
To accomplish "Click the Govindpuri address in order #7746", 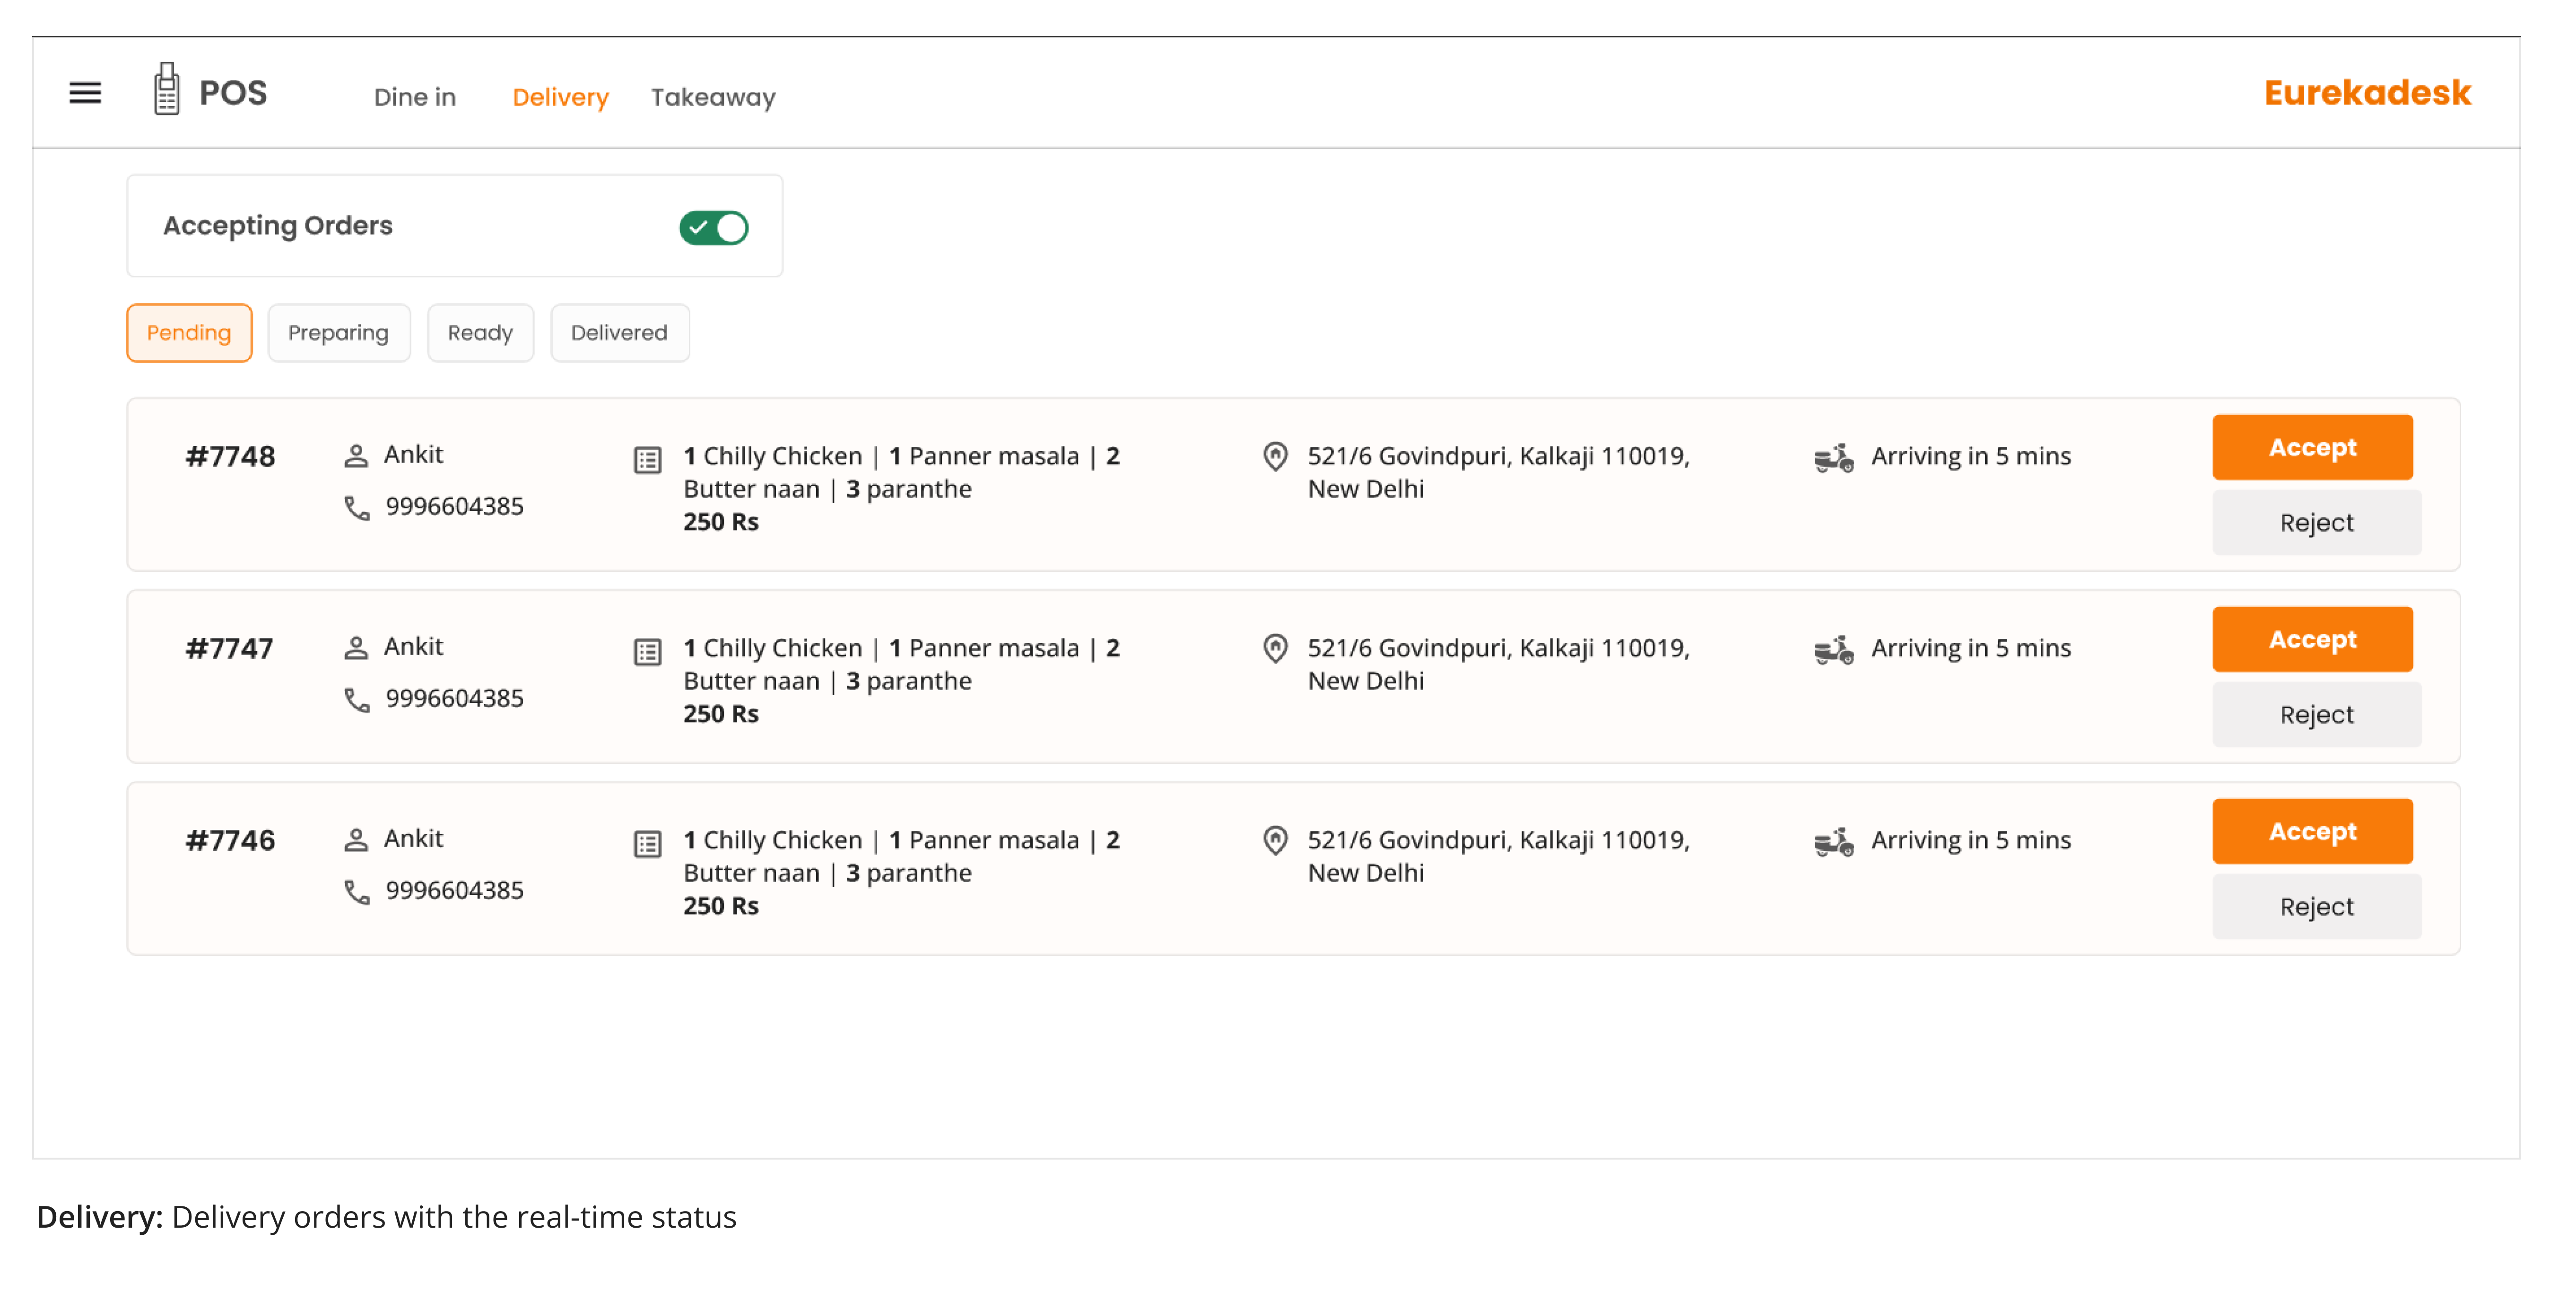I will (x=1498, y=857).
